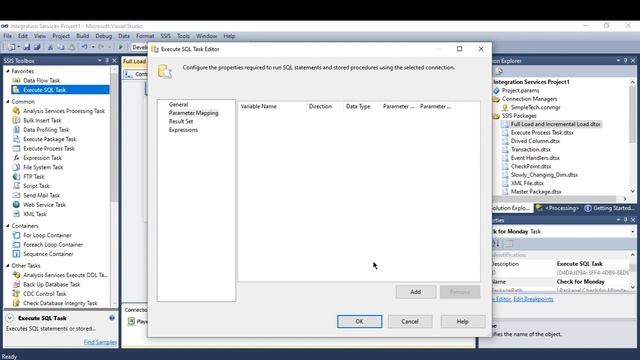Click the Variable Name column header

pos(272,107)
